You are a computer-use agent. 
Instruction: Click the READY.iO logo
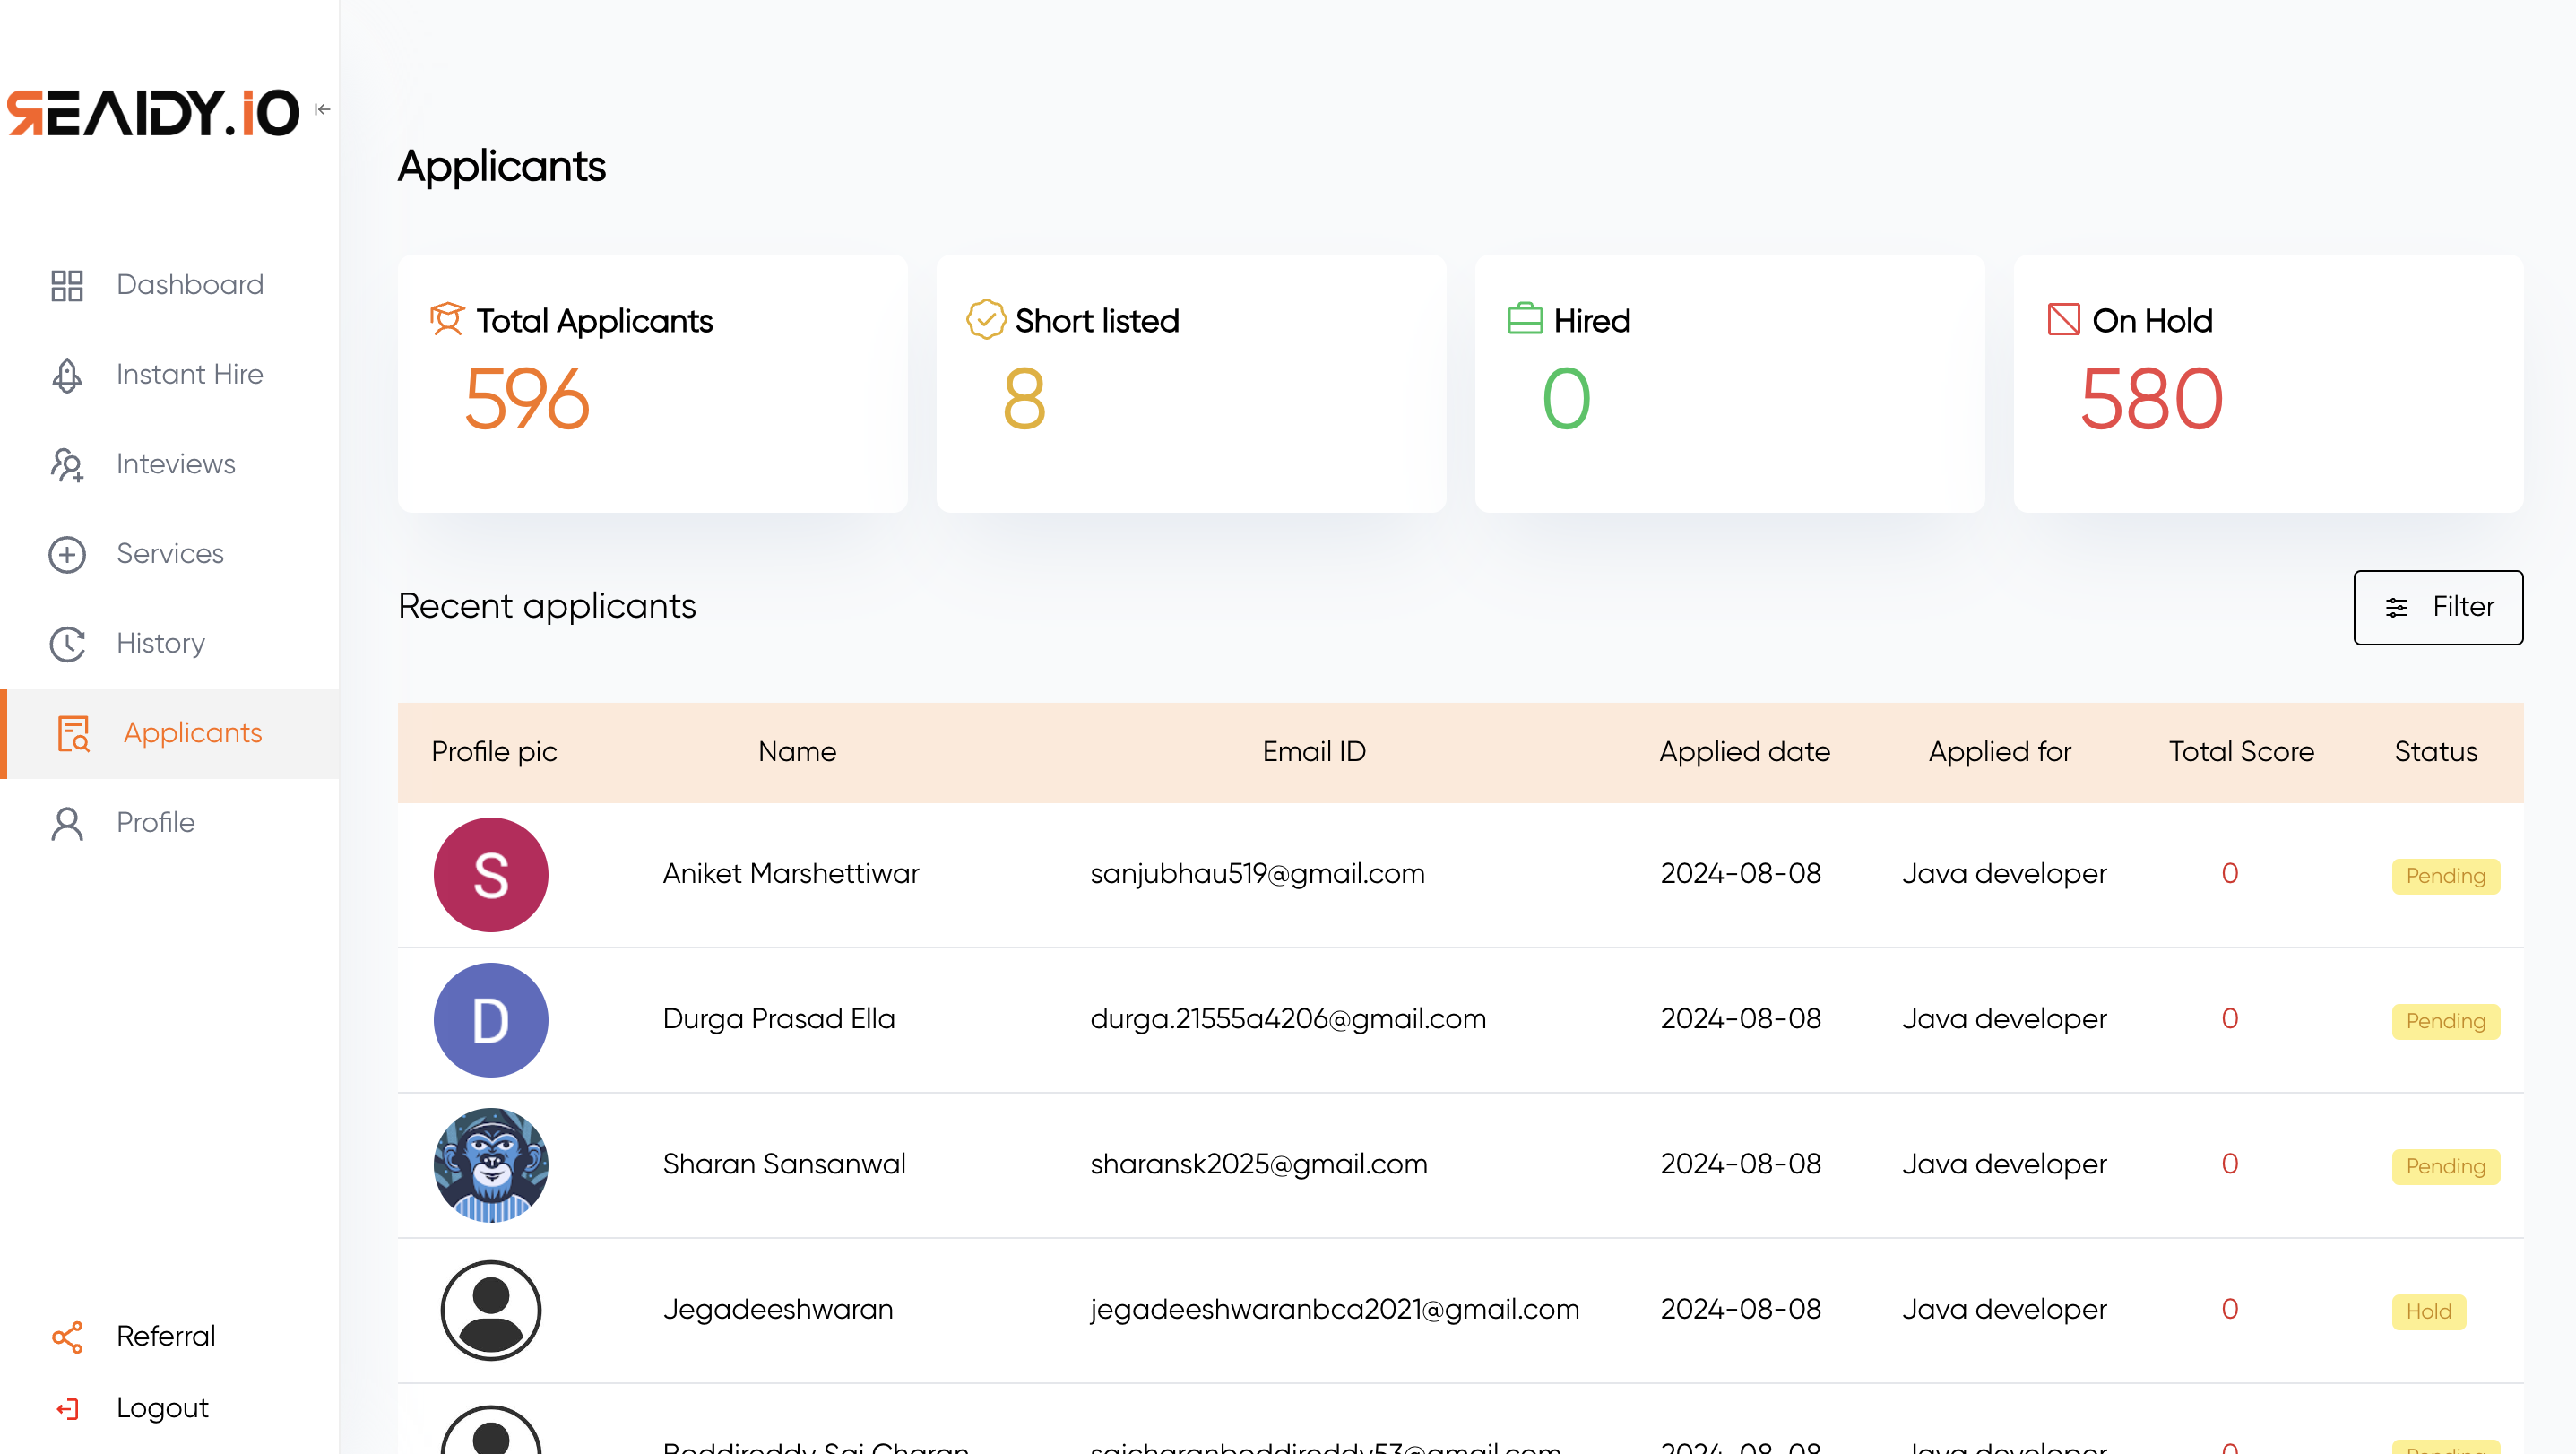(x=153, y=111)
